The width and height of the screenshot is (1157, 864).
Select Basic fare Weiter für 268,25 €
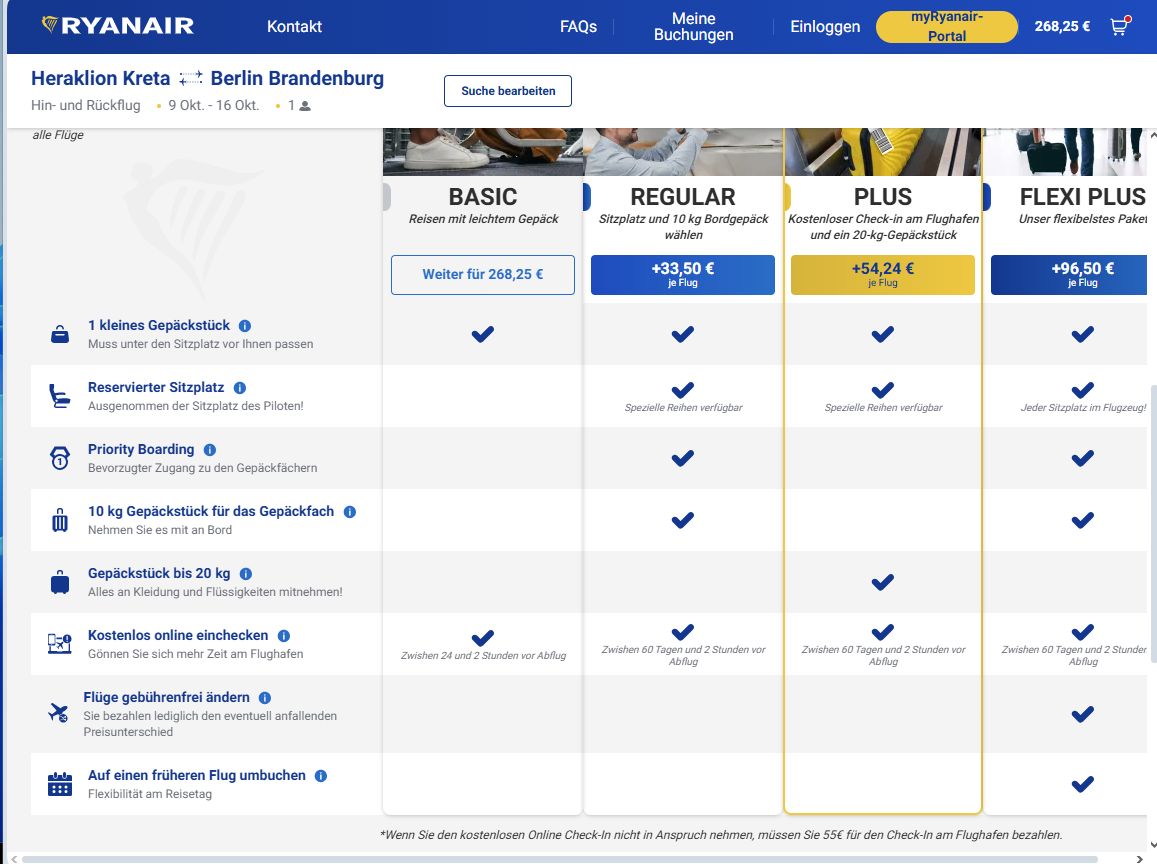(x=482, y=275)
